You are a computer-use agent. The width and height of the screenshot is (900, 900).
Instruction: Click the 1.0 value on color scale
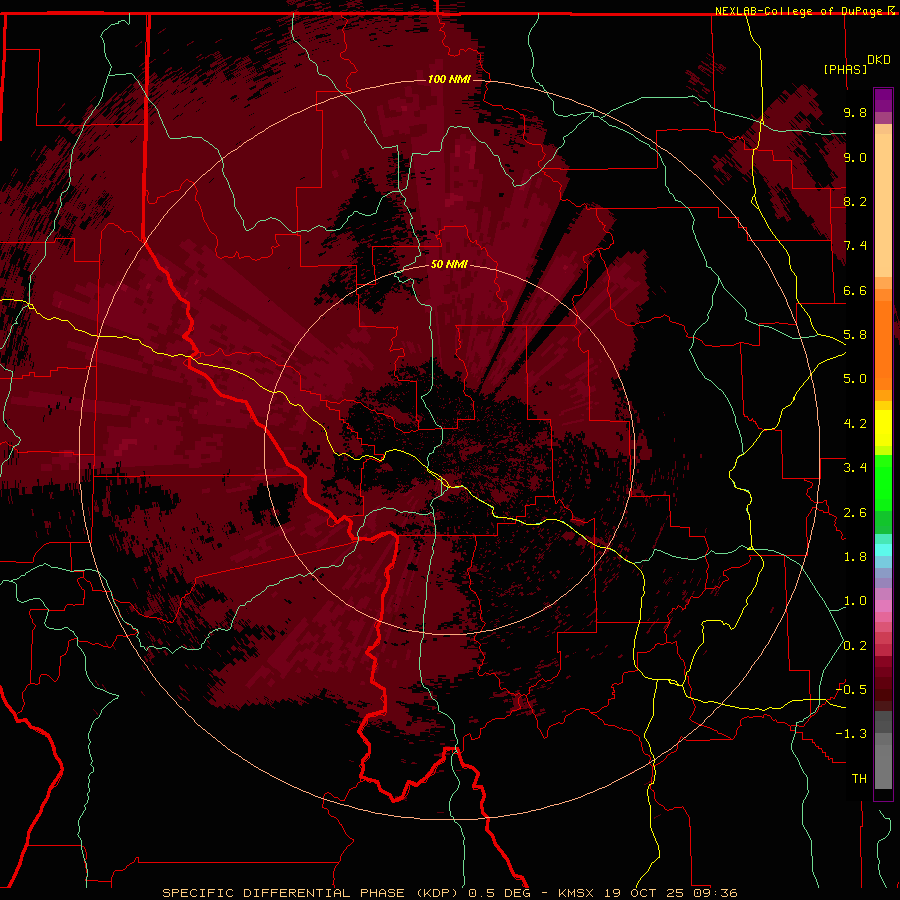[x=855, y=601]
